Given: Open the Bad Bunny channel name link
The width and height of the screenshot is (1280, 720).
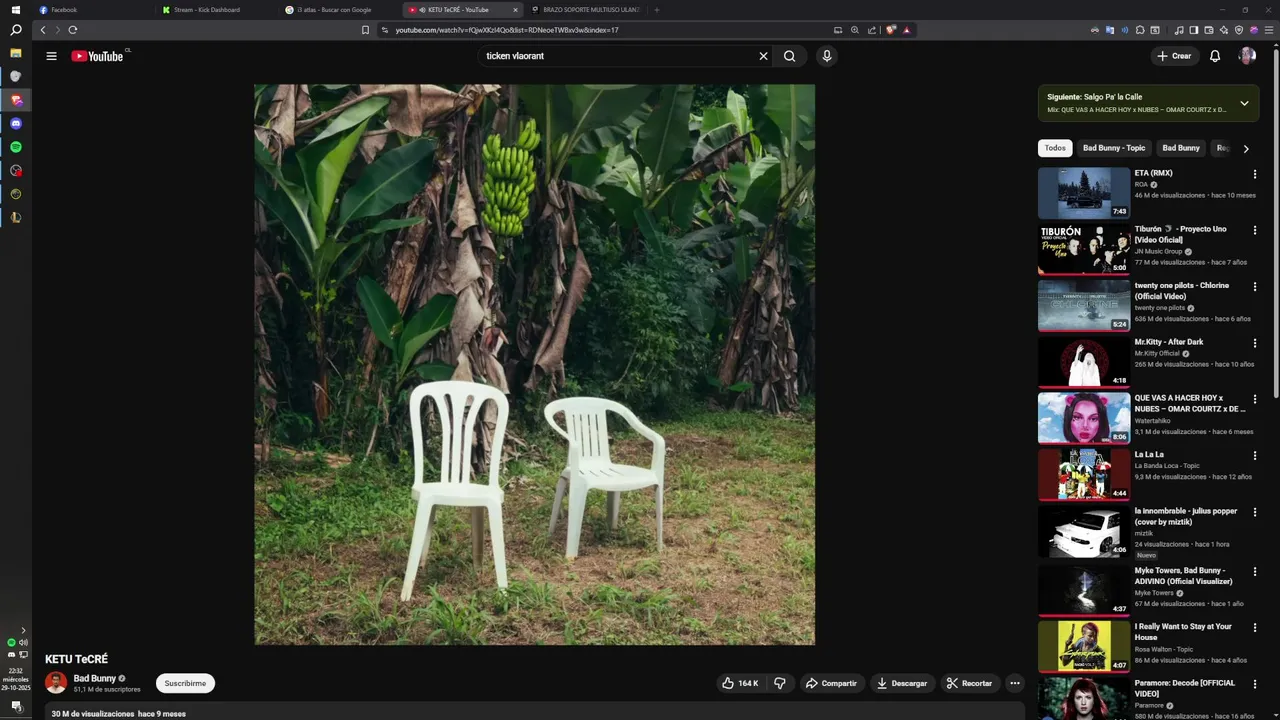Looking at the screenshot, I should click(x=95, y=678).
